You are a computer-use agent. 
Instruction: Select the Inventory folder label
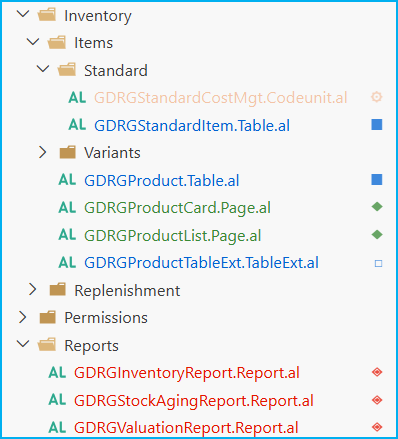(98, 16)
